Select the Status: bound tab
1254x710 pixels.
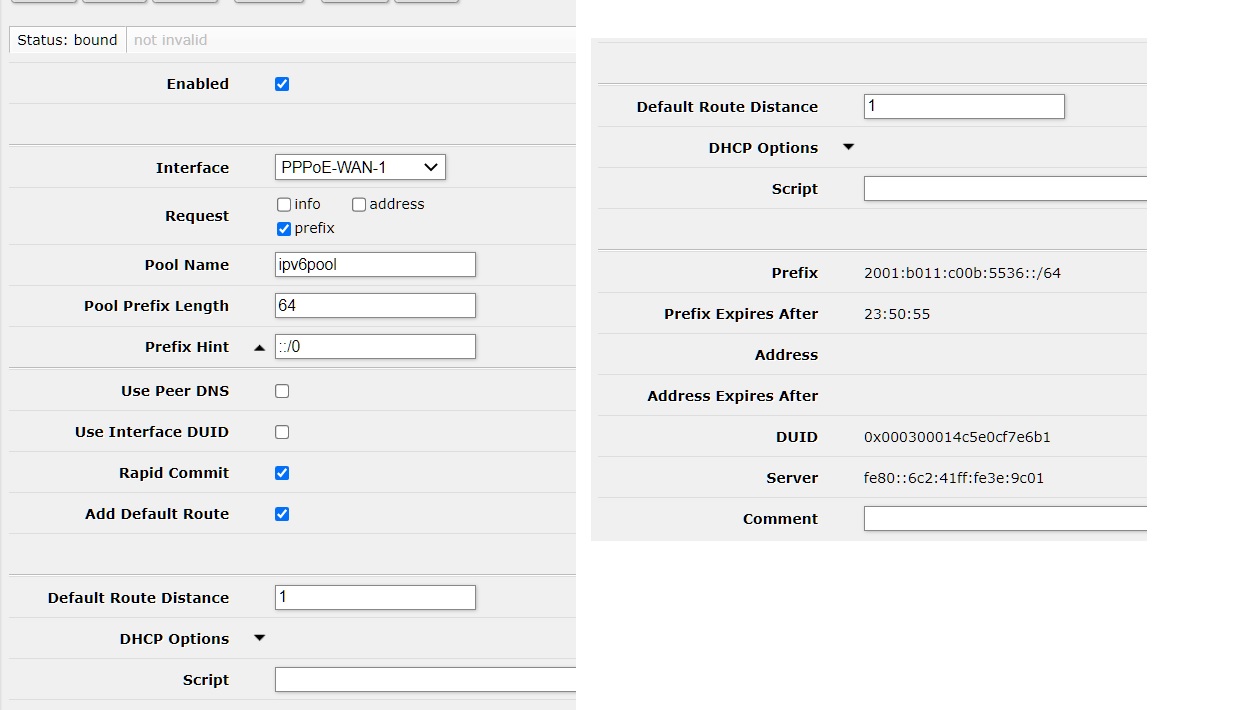point(66,40)
